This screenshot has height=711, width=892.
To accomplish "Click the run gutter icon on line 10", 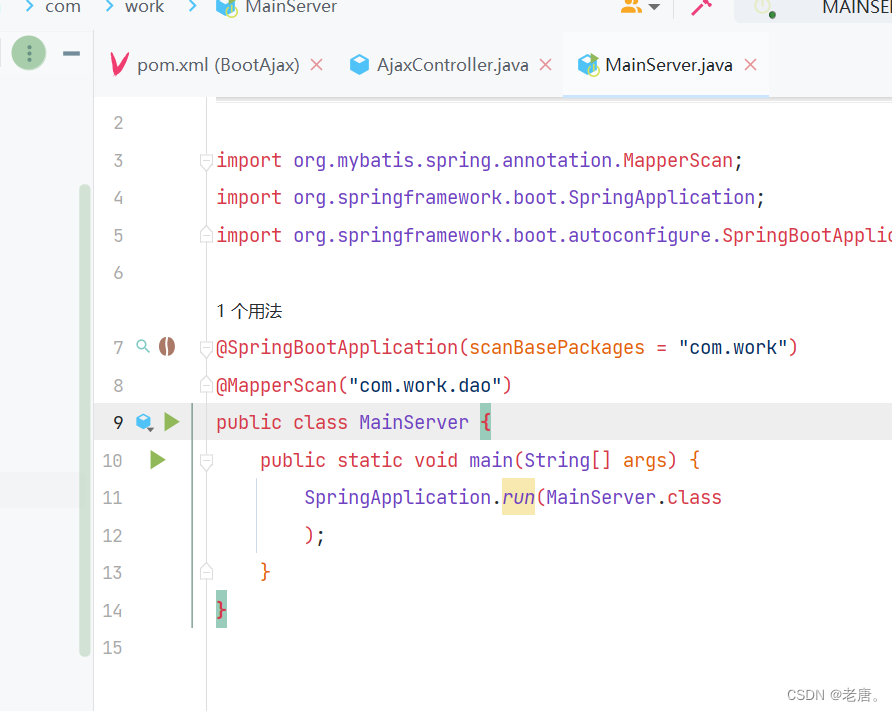I will (158, 460).
